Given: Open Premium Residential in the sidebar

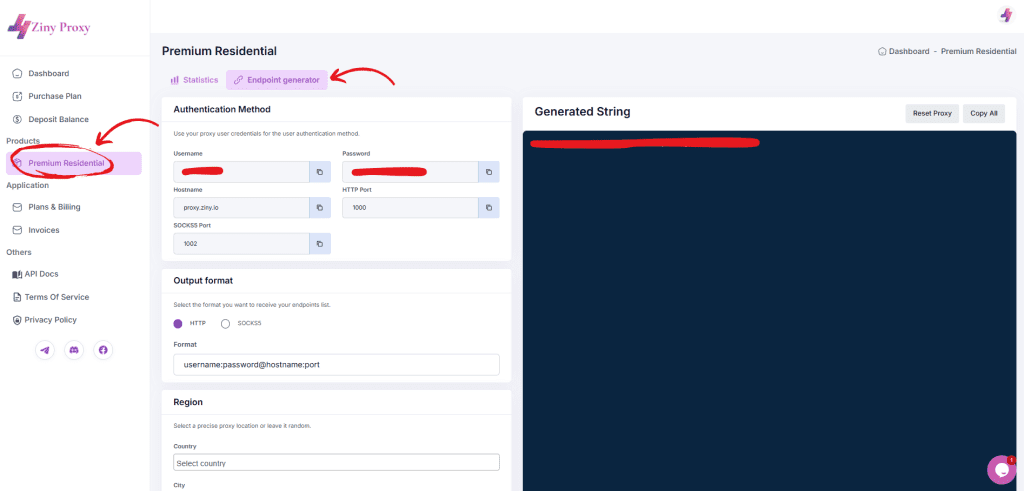Looking at the screenshot, I should 74,163.
